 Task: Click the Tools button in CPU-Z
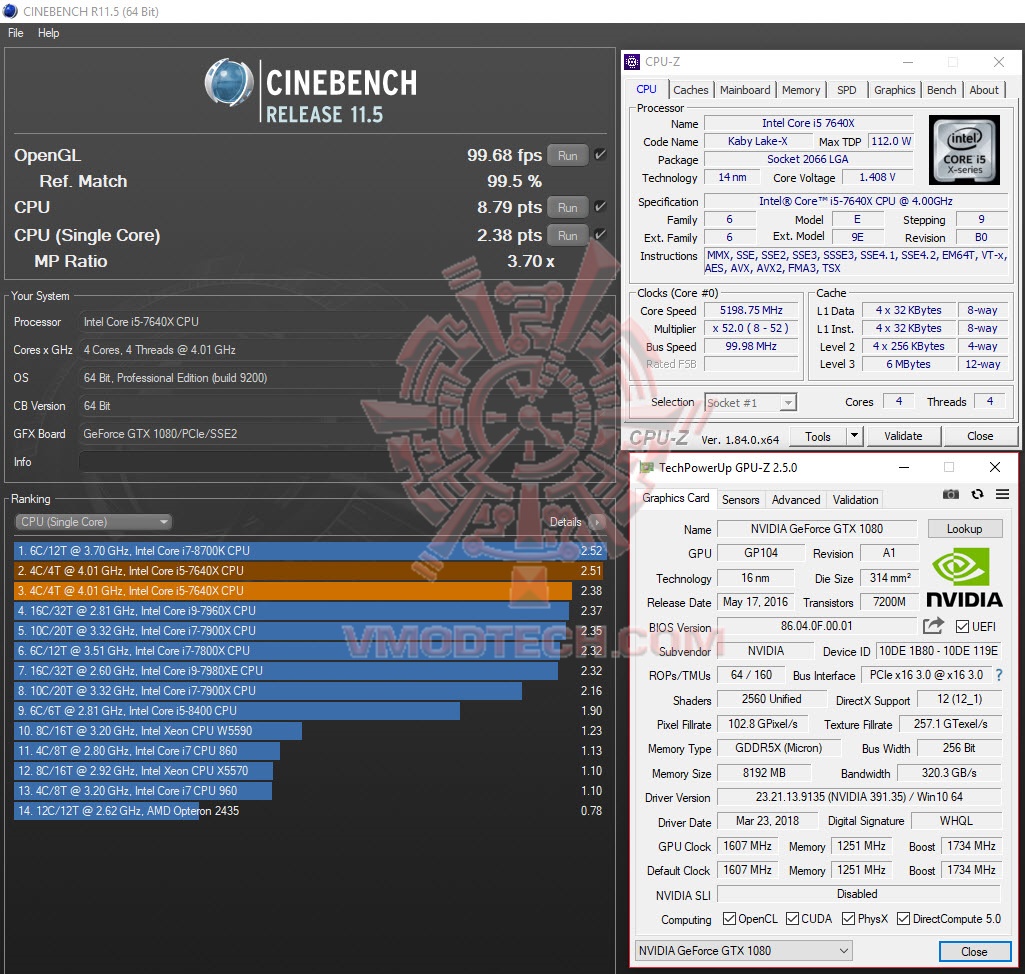coord(818,436)
